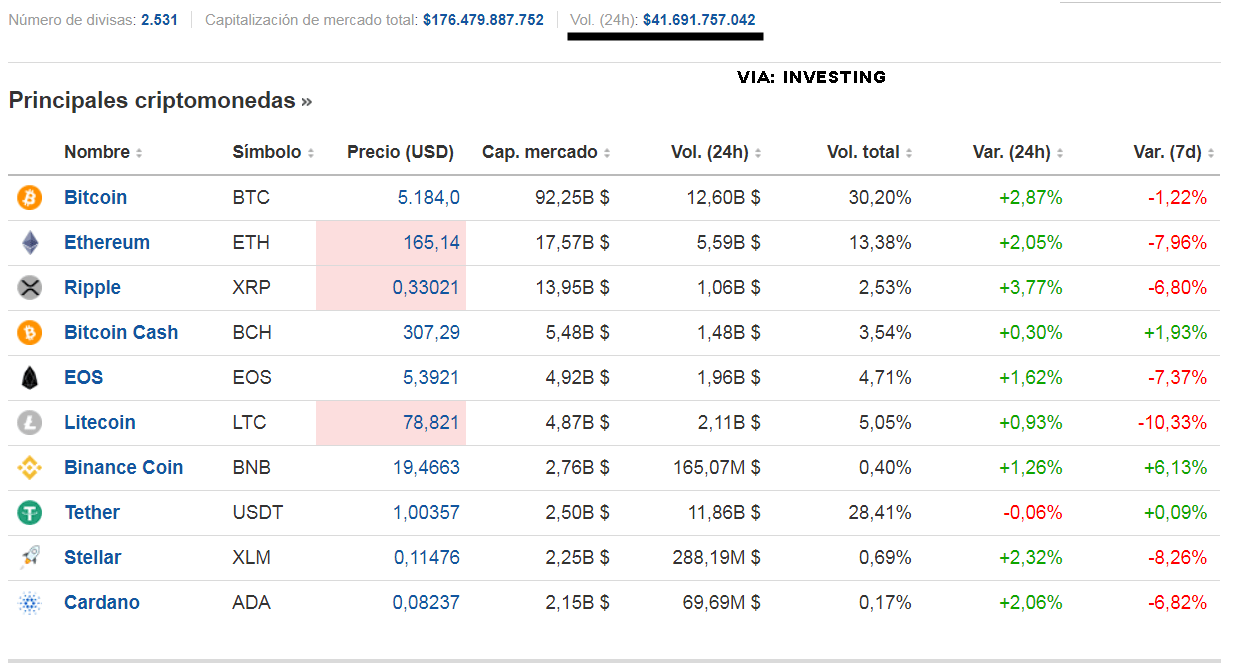Click the Ethereum diamond logo icon
The height and width of the screenshot is (667, 1234).
(30, 243)
